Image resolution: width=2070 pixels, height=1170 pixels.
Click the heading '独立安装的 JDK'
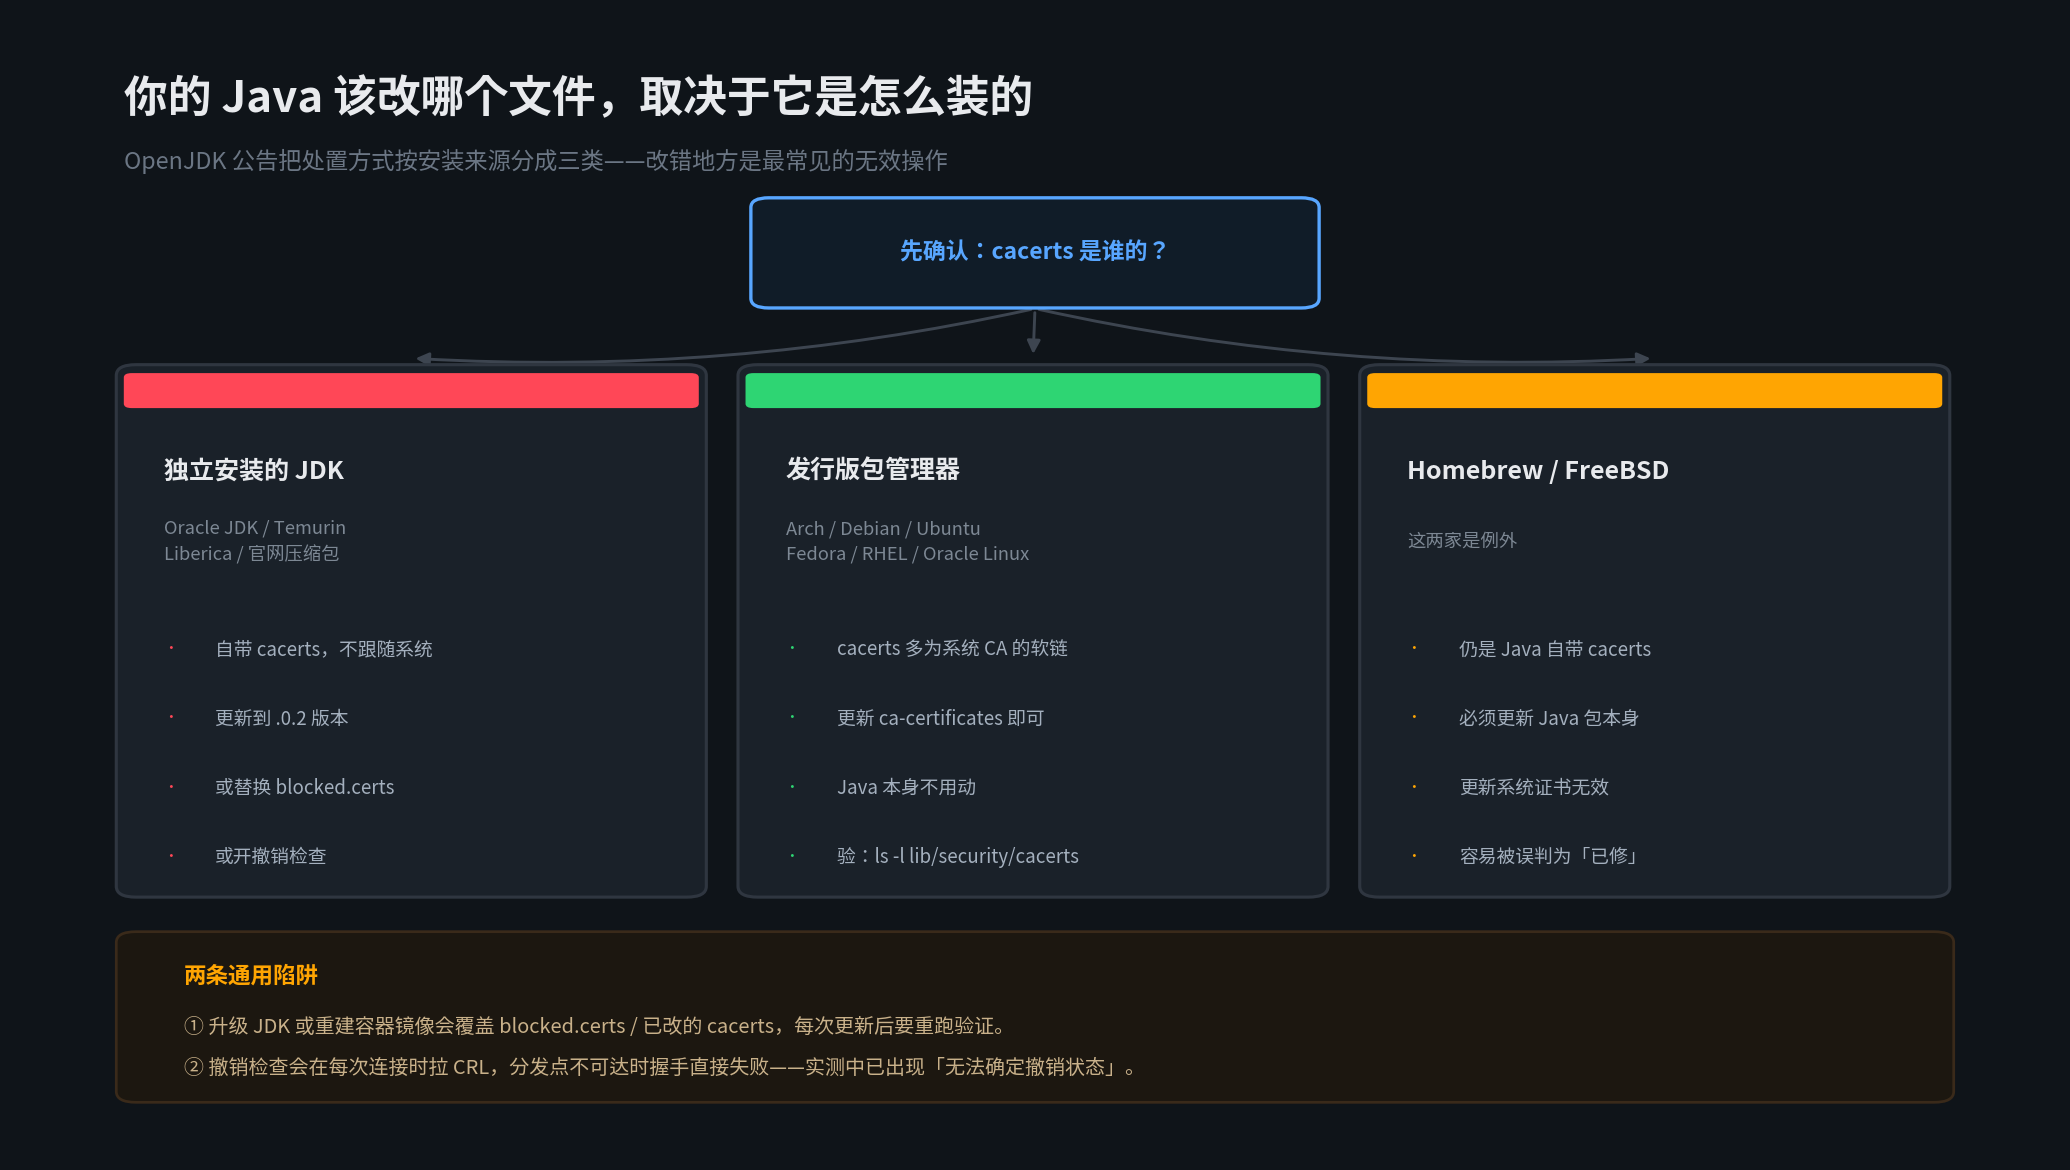[x=254, y=470]
